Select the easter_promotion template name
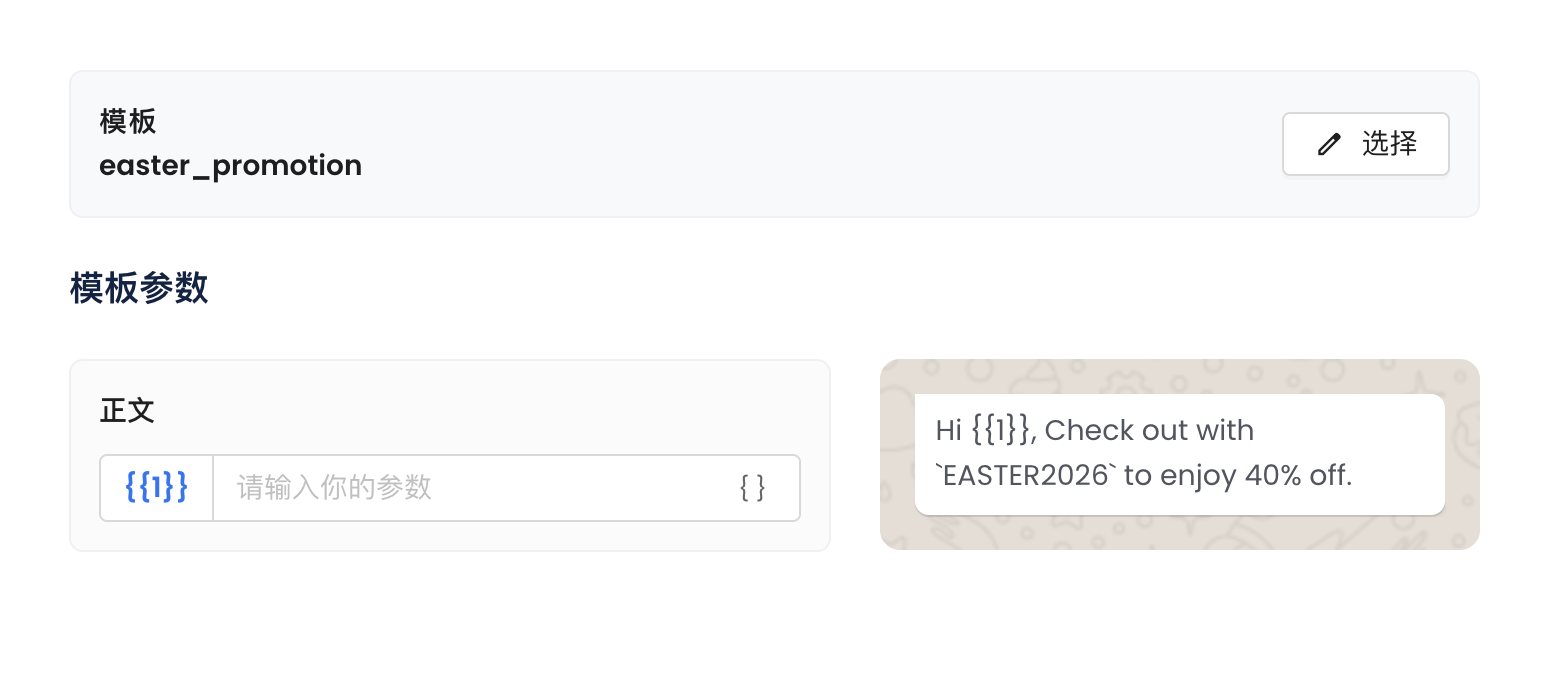 click(x=230, y=165)
